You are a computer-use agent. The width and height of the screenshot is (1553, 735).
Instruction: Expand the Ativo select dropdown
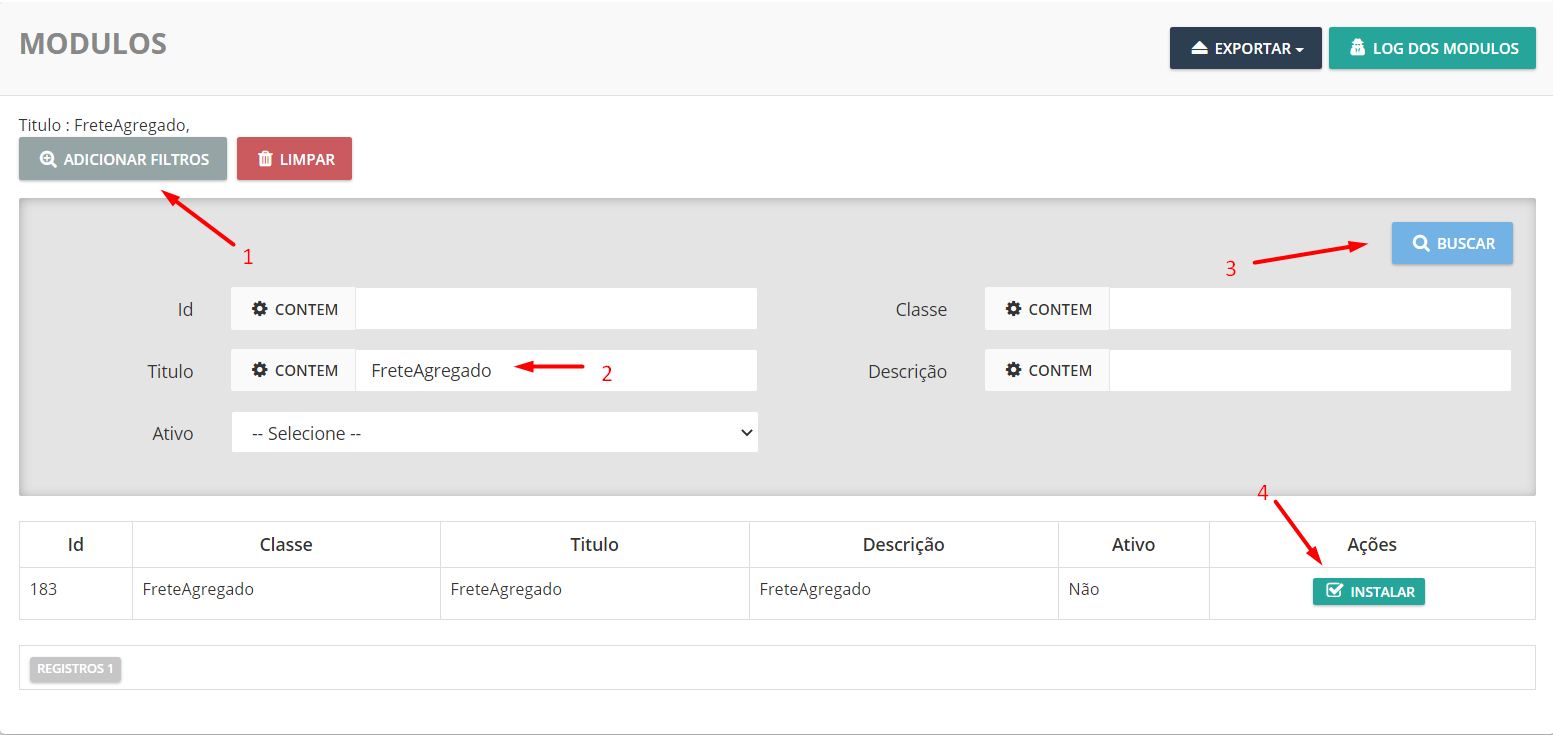[494, 433]
